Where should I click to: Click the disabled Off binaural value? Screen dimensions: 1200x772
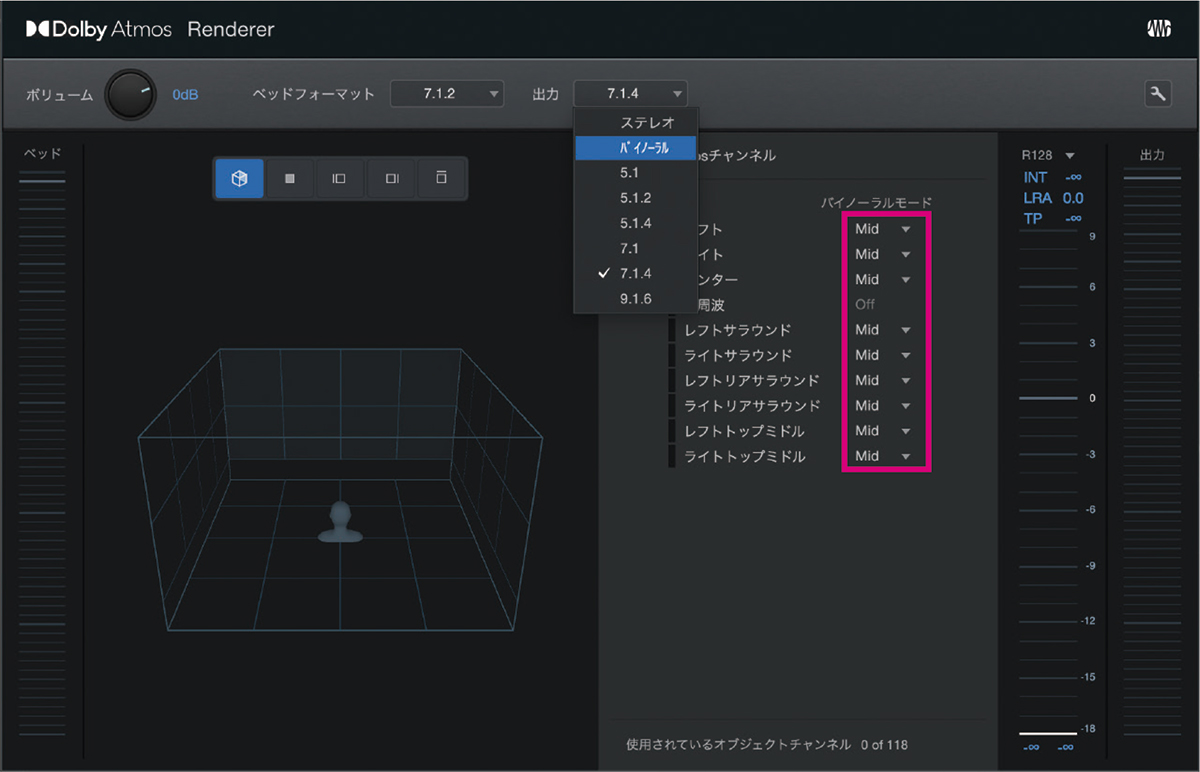866,304
